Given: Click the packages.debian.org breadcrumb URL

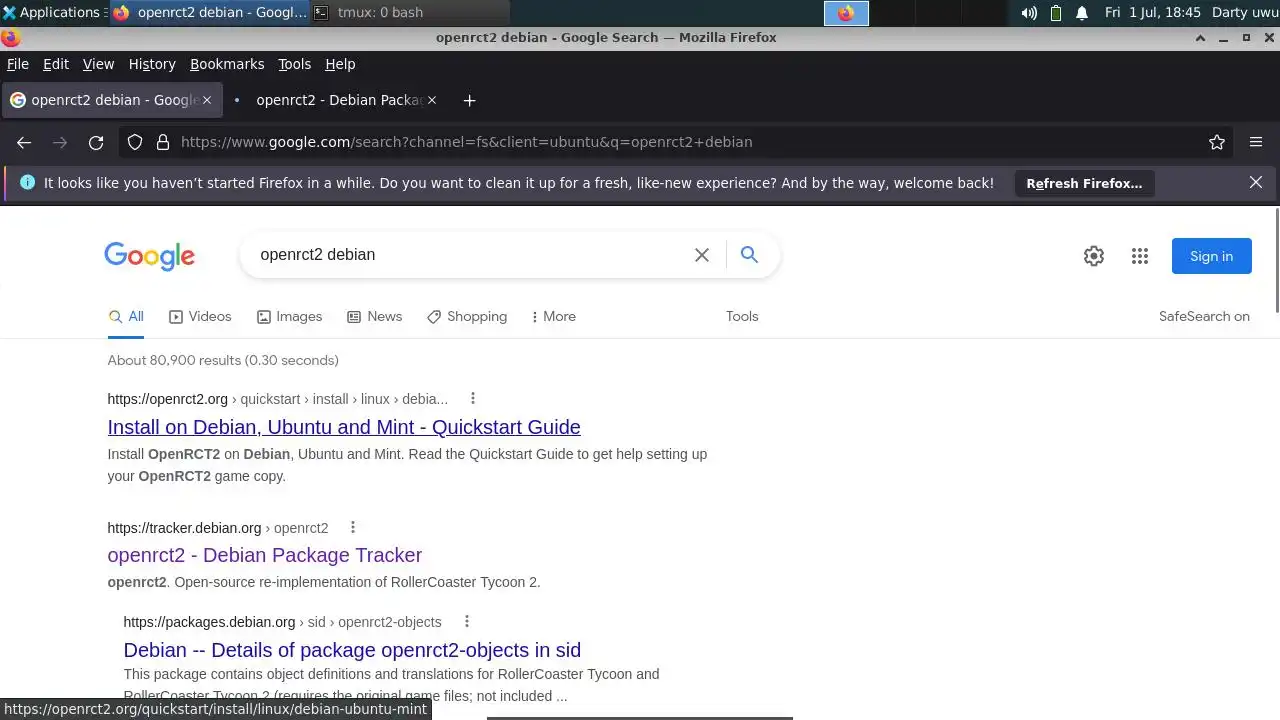Looking at the screenshot, I should click(282, 622).
